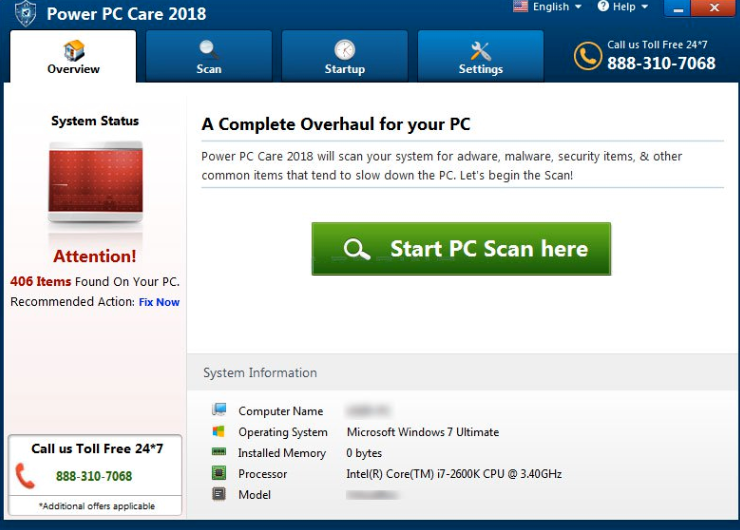740x530 pixels.
Task: Click the Computer Name monitor icon
Action: (x=219, y=411)
